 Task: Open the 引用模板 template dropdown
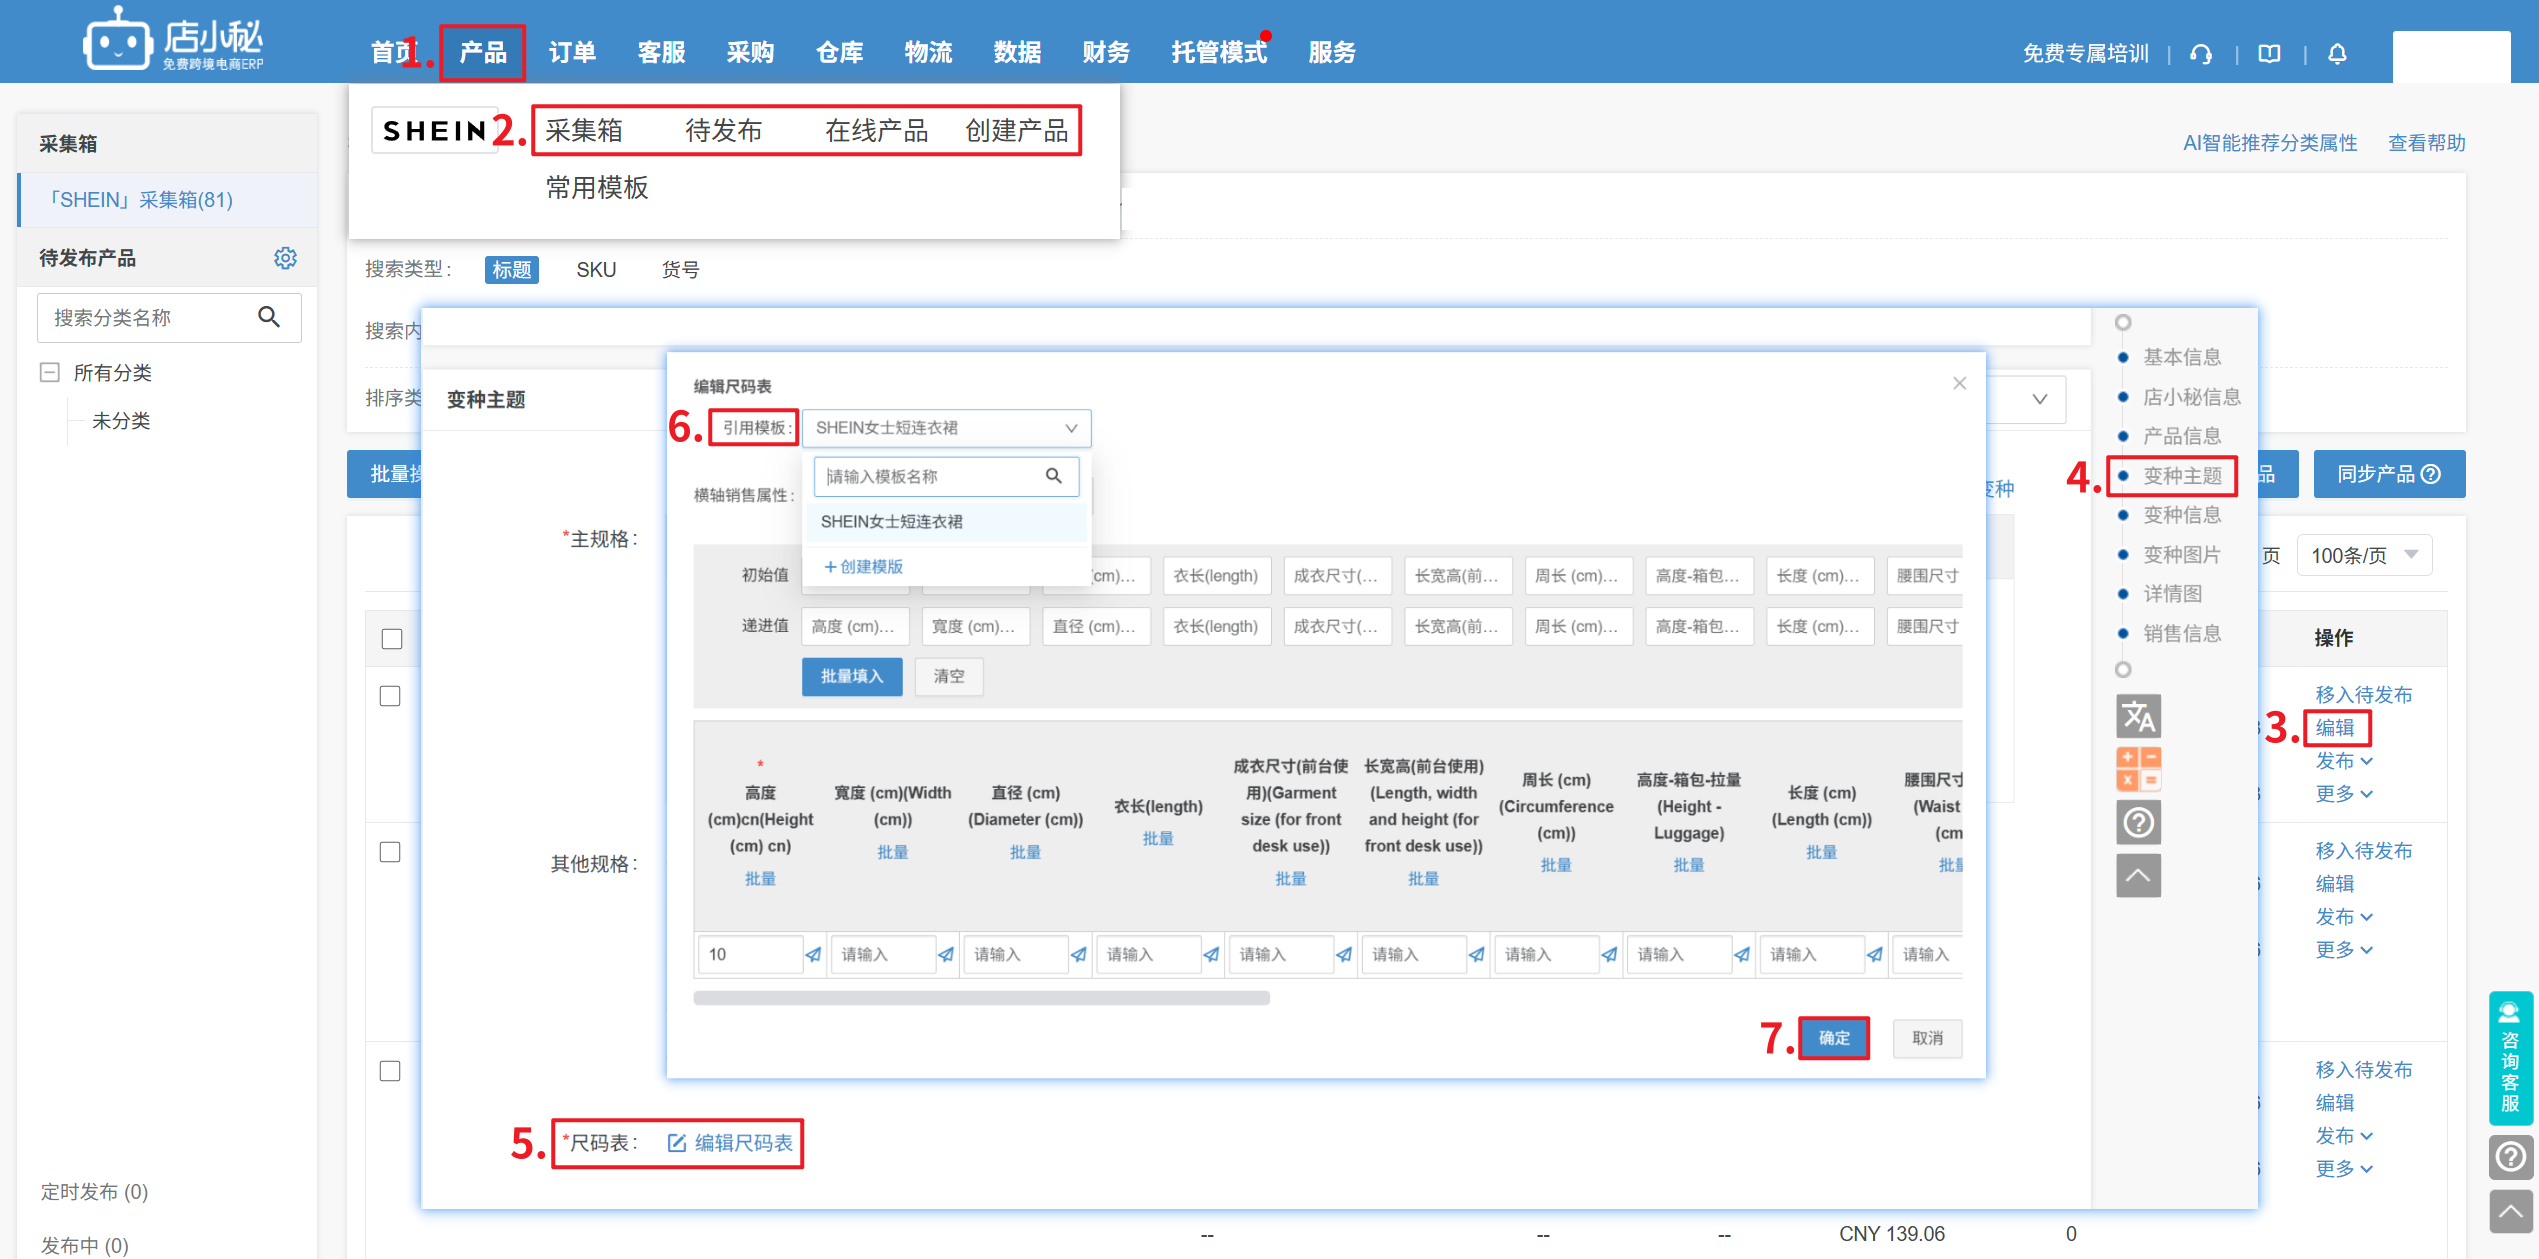[x=945, y=428]
